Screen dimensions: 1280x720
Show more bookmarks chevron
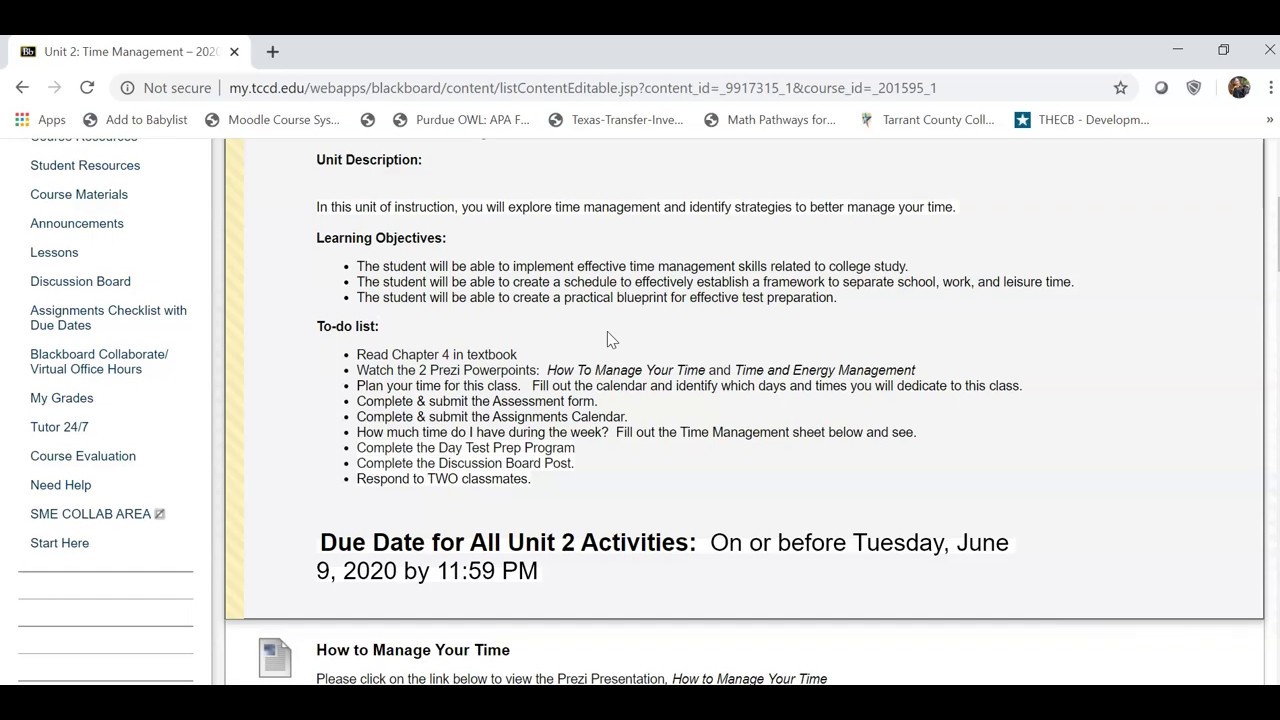point(1270,120)
